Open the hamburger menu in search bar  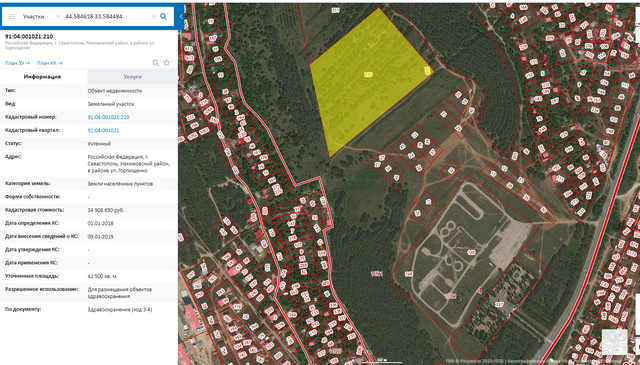(x=12, y=16)
